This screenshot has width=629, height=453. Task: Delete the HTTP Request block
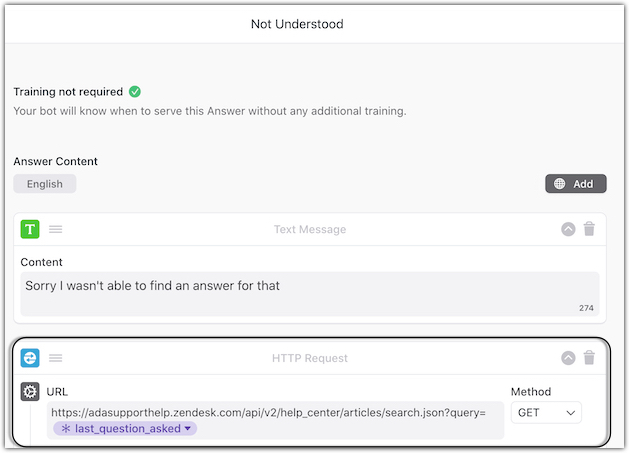[x=589, y=358]
